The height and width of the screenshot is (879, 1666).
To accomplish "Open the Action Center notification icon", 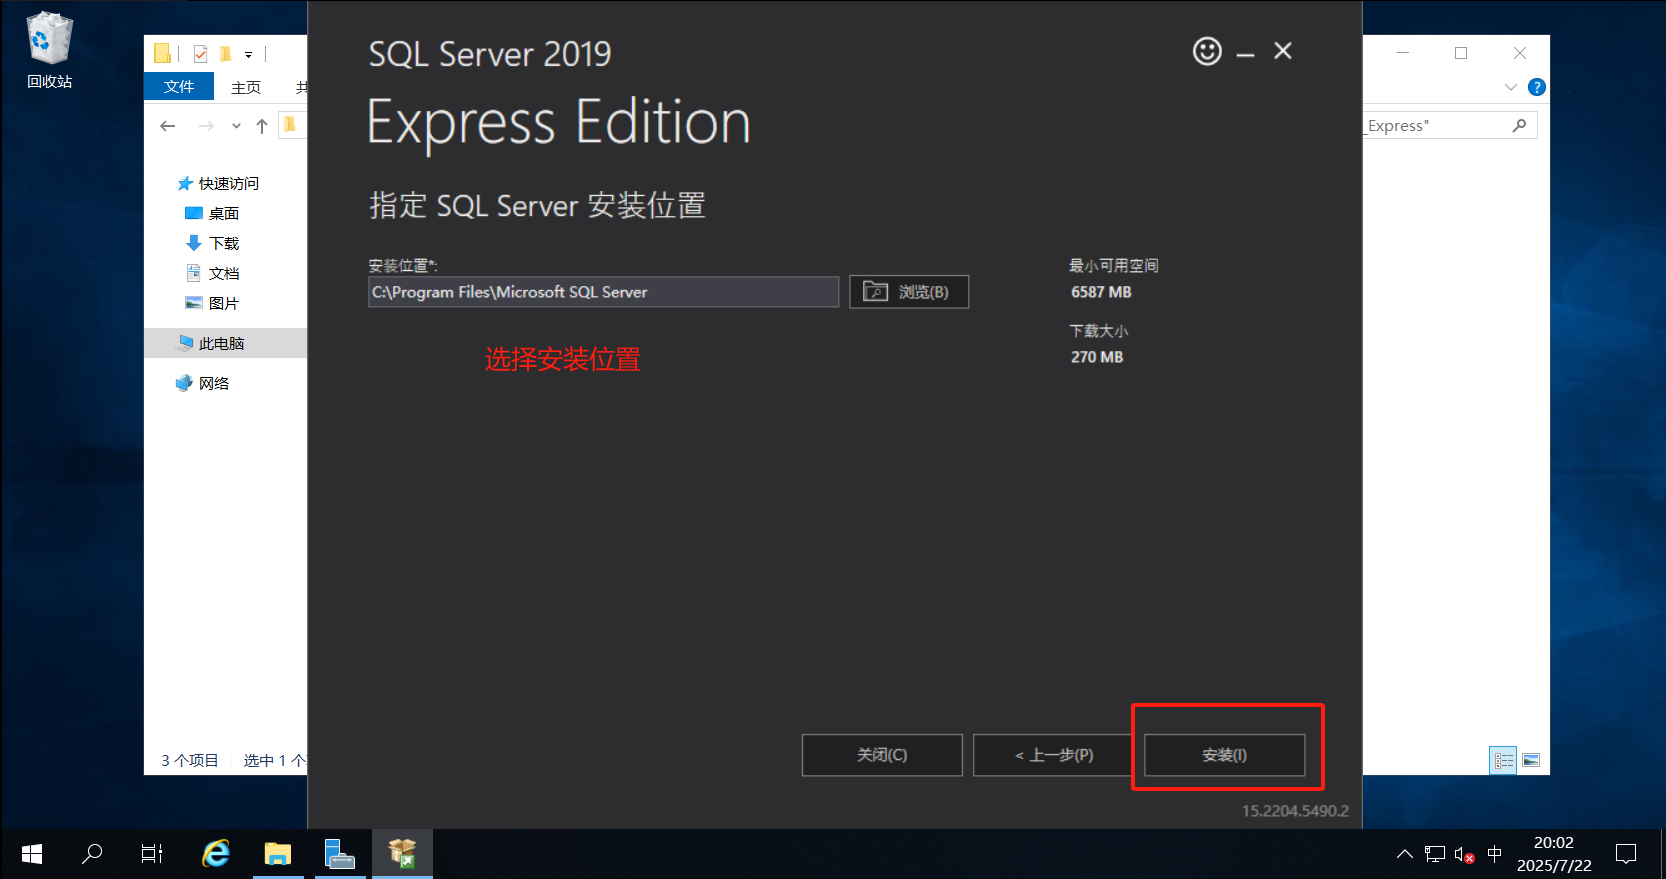I will [1626, 854].
